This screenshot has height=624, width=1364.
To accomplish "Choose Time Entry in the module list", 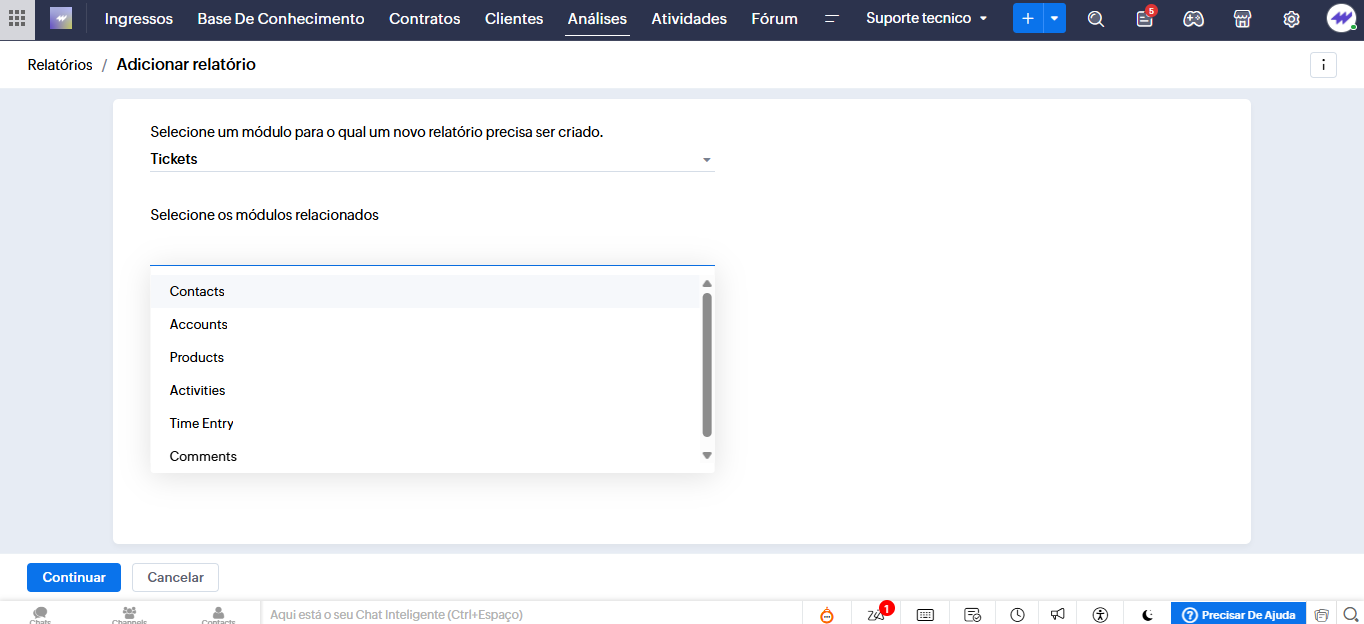I will [202, 423].
